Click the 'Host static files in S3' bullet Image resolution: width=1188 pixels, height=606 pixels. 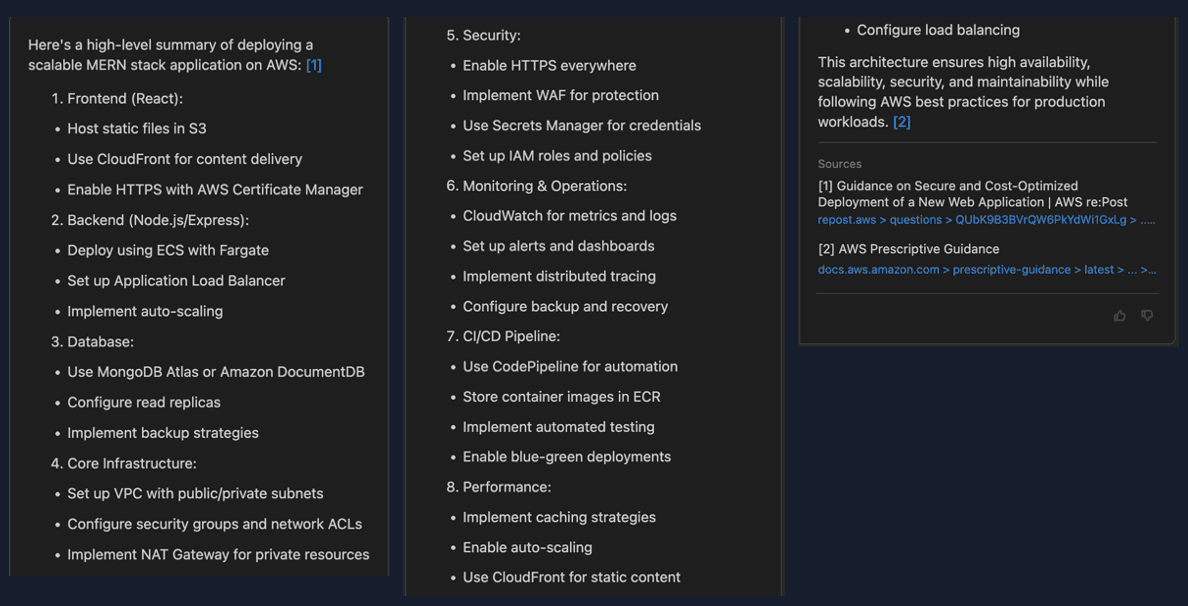pyautogui.click(x=137, y=128)
